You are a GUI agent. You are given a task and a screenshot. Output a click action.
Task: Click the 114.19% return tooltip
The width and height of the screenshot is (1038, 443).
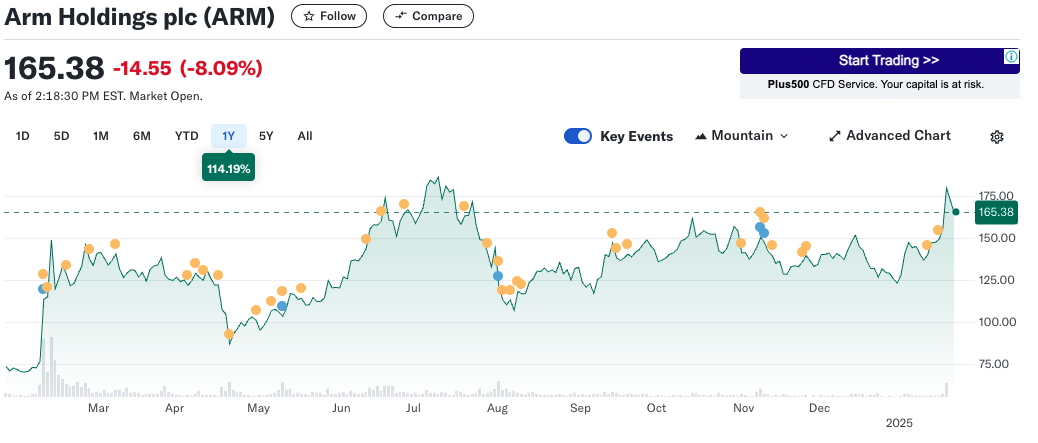228,169
